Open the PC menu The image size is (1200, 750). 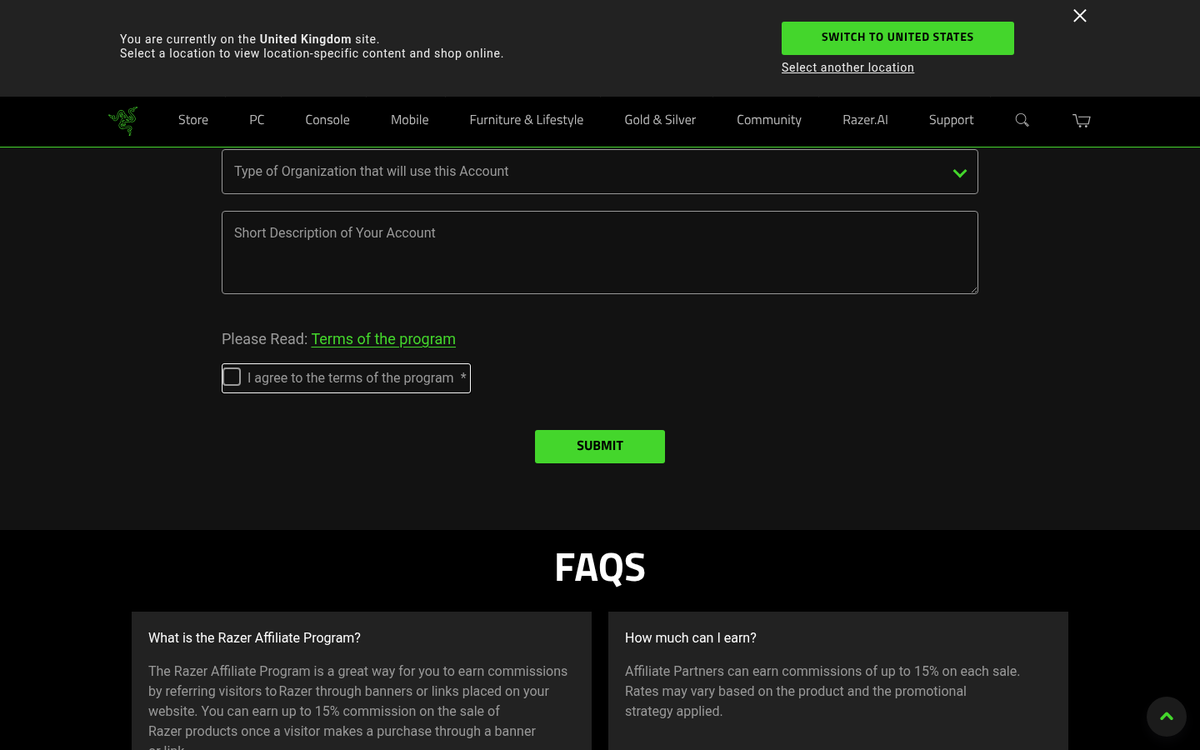257,120
